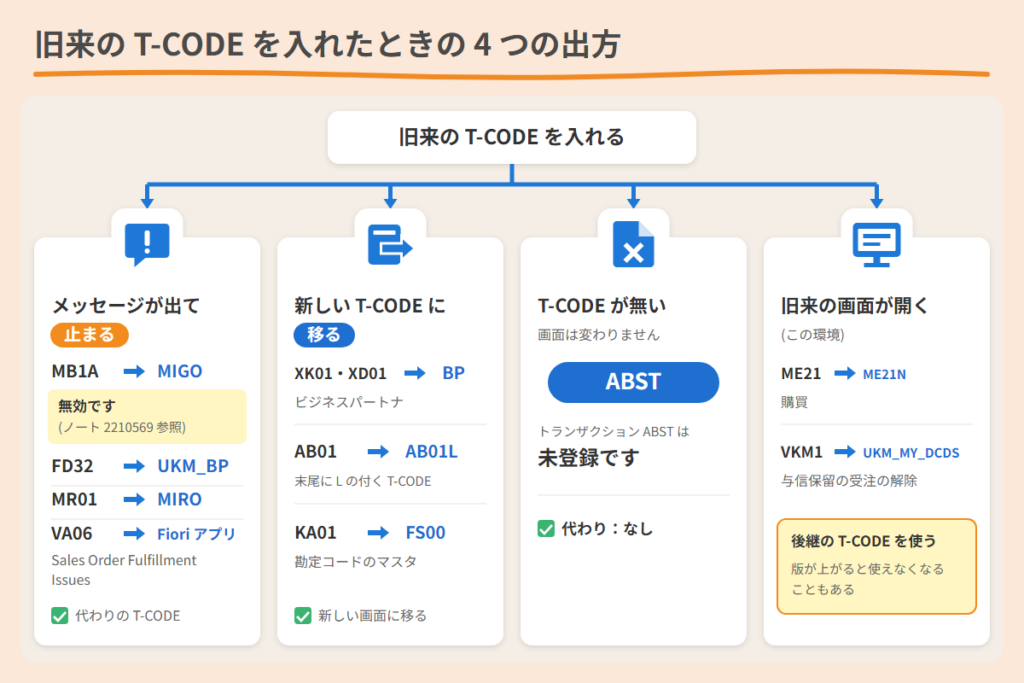
Task: Click the 後継の T-CODE を使う yellow box
Action: coord(876,566)
